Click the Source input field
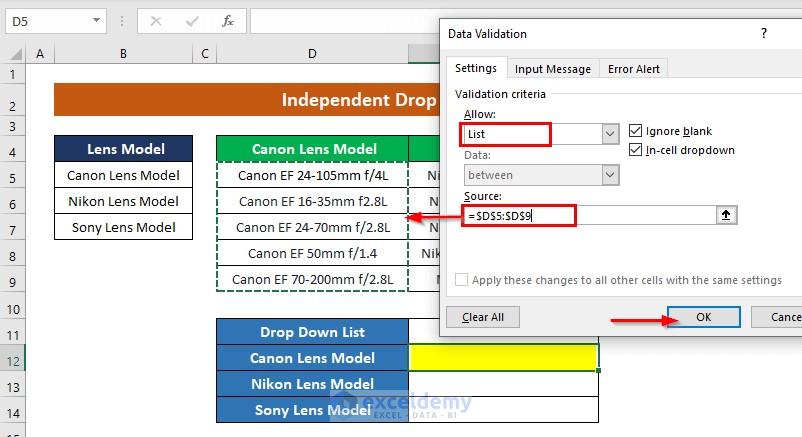 coord(589,215)
